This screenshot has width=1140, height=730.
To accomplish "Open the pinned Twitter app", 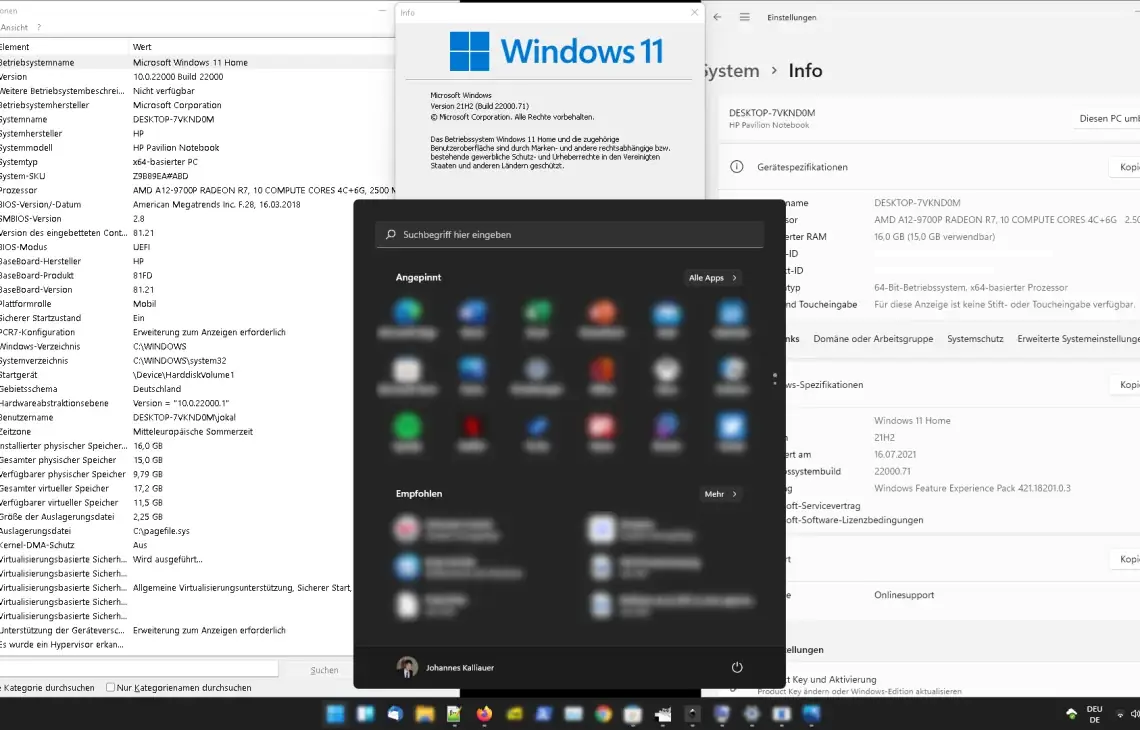I will coord(731,432).
